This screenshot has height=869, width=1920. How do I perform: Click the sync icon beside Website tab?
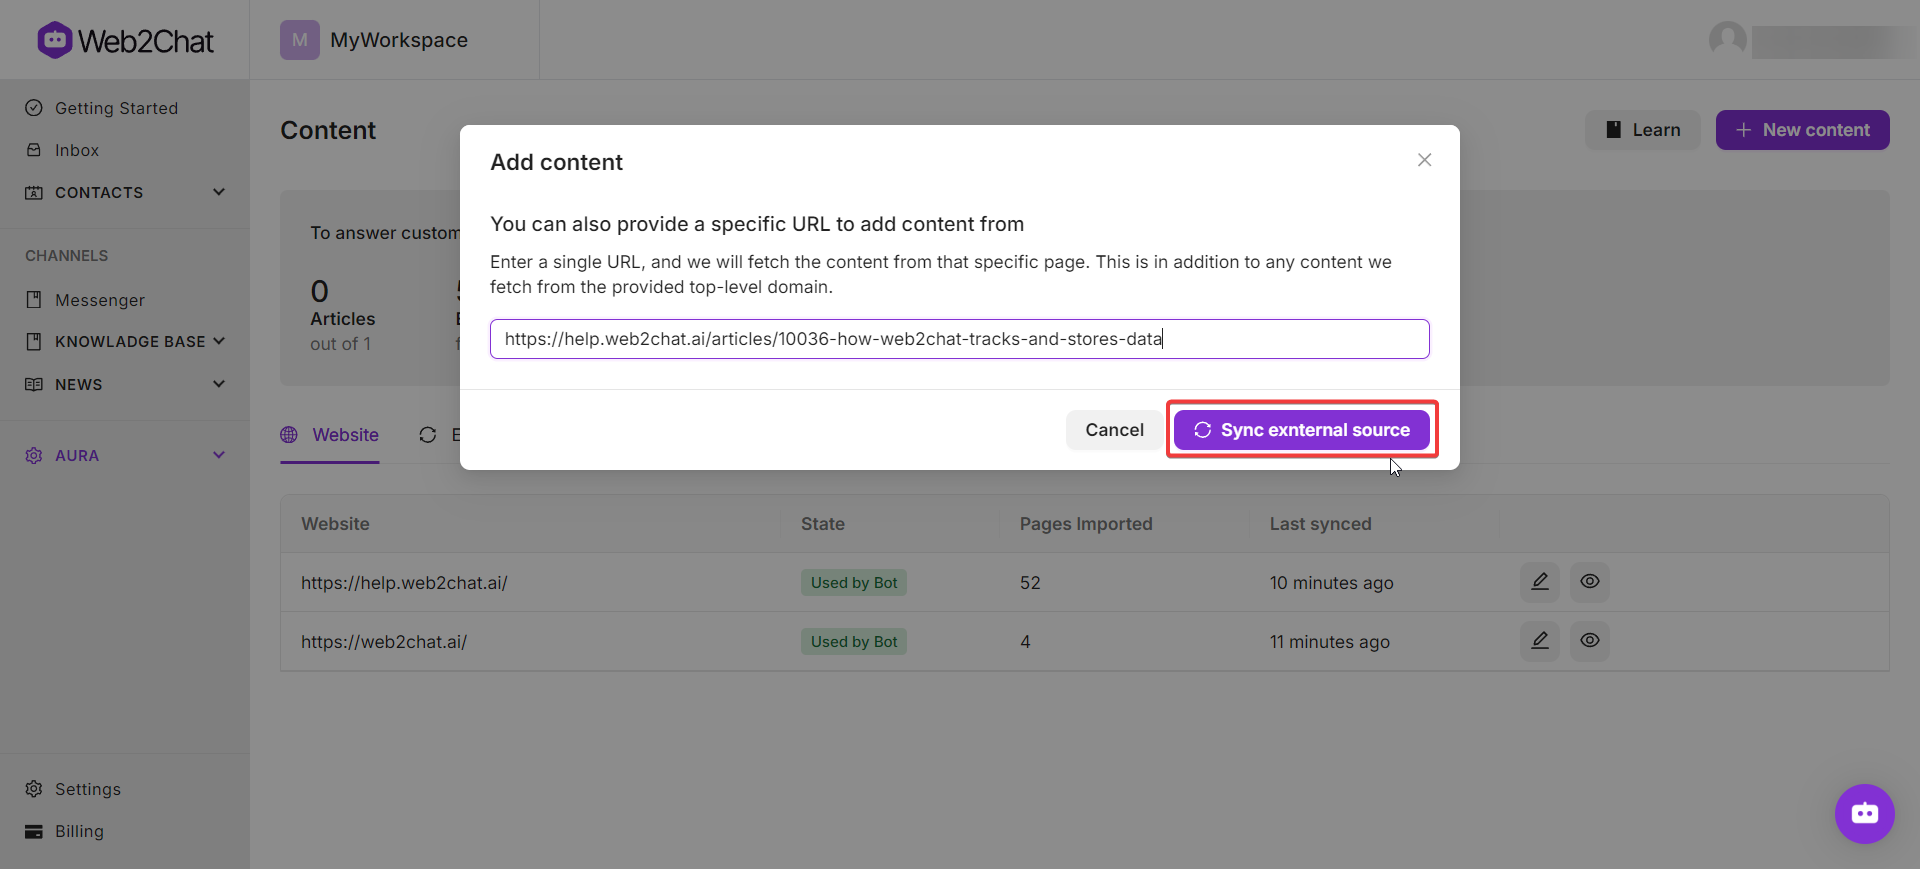point(428,435)
